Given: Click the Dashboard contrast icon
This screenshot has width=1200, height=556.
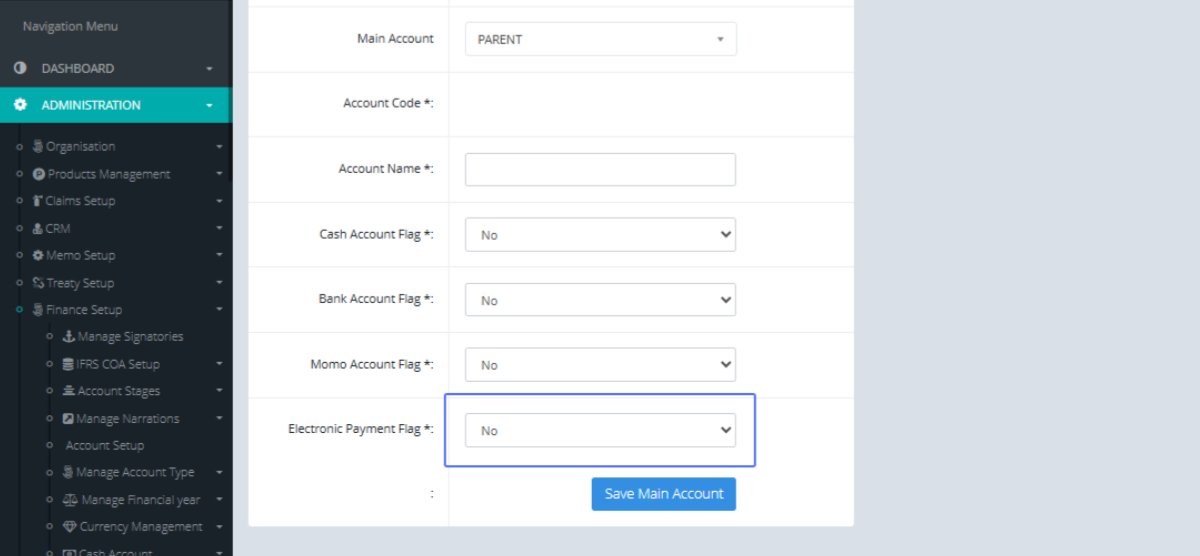Looking at the screenshot, I should coord(20,69).
